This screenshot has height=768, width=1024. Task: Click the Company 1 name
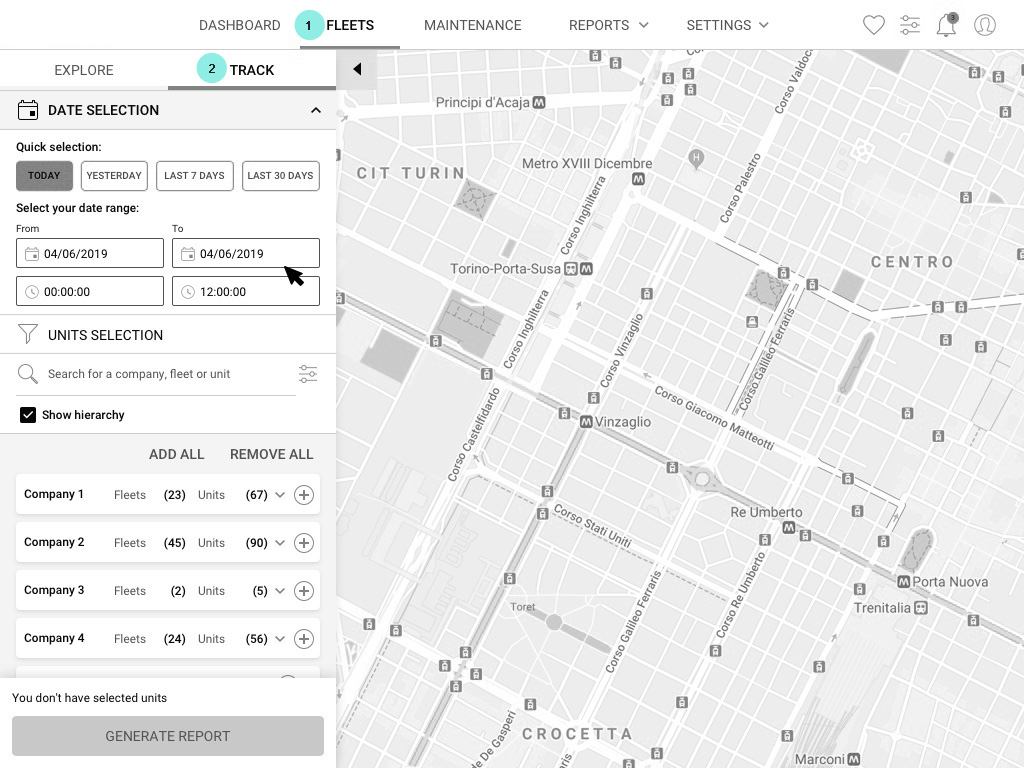tap(54, 494)
